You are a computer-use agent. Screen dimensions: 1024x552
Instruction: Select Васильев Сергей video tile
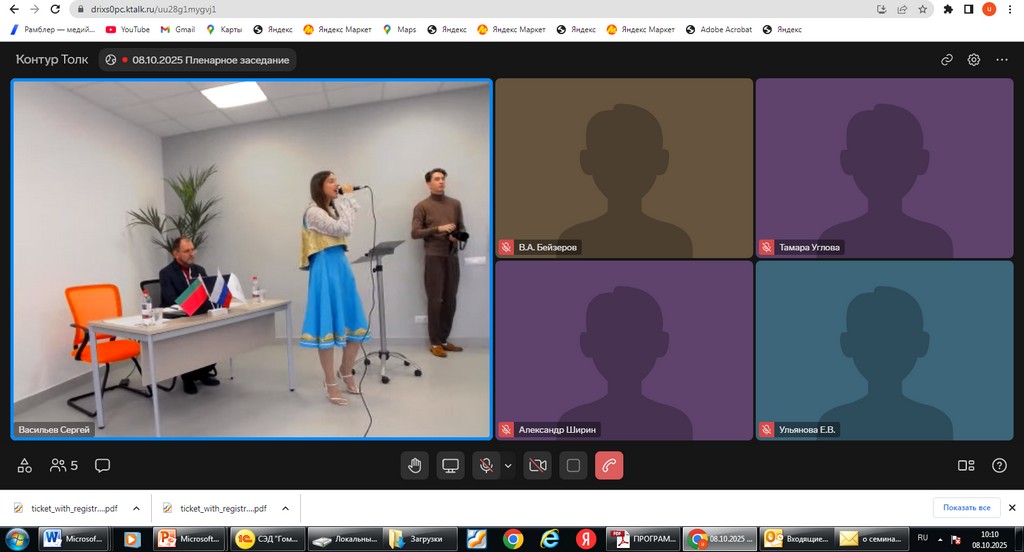pos(251,260)
